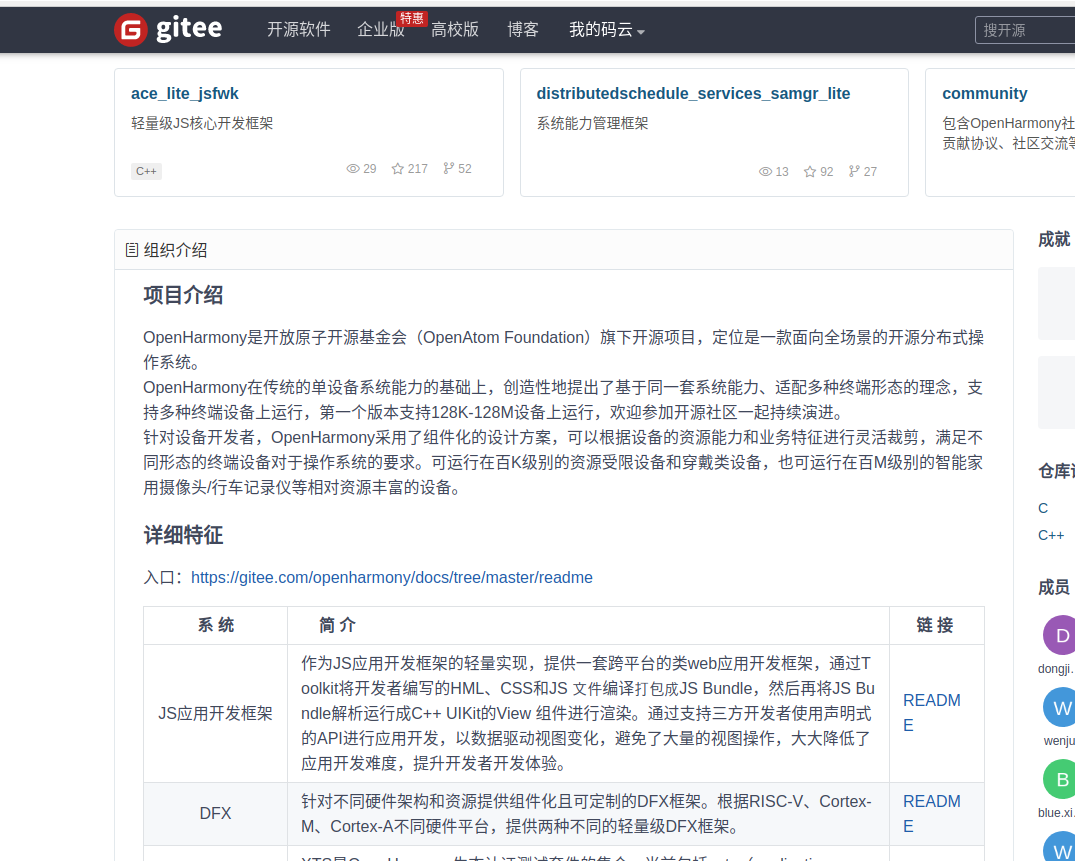Open the purple D member avatar
This screenshot has height=861, width=1075.
(1060, 635)
